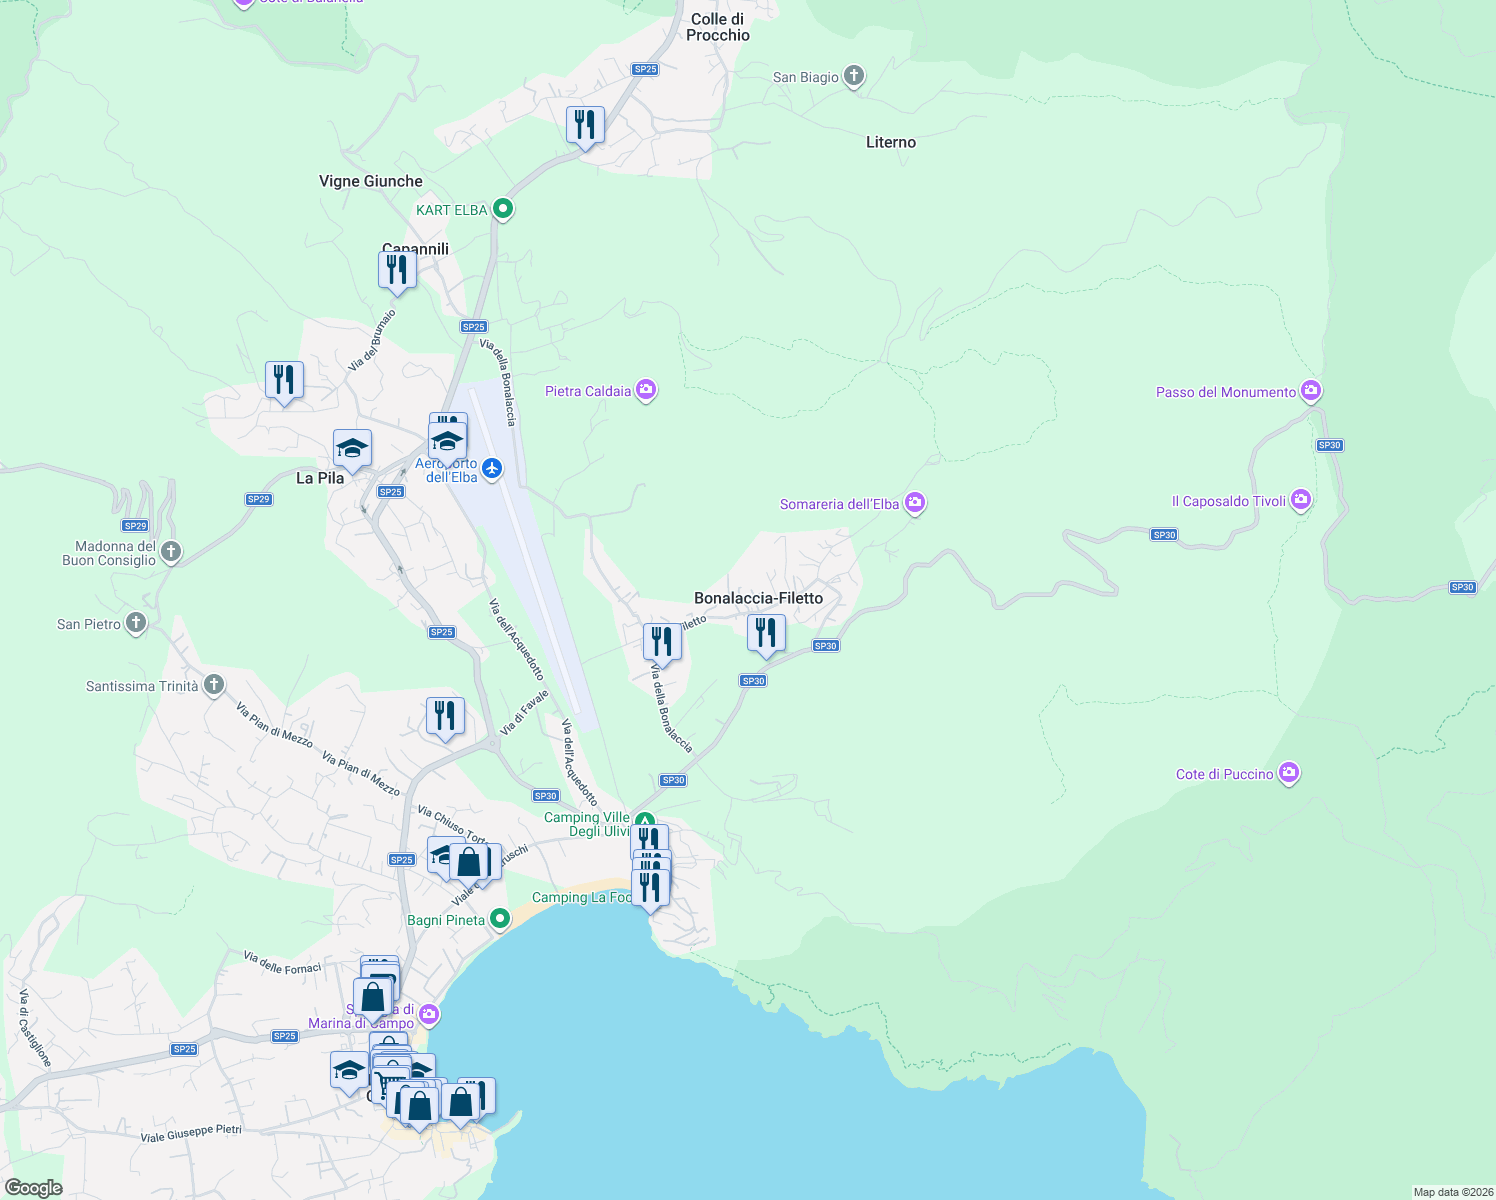Select the Vigne Giunche place label
1496x1200 pixels.
point(370,181)
